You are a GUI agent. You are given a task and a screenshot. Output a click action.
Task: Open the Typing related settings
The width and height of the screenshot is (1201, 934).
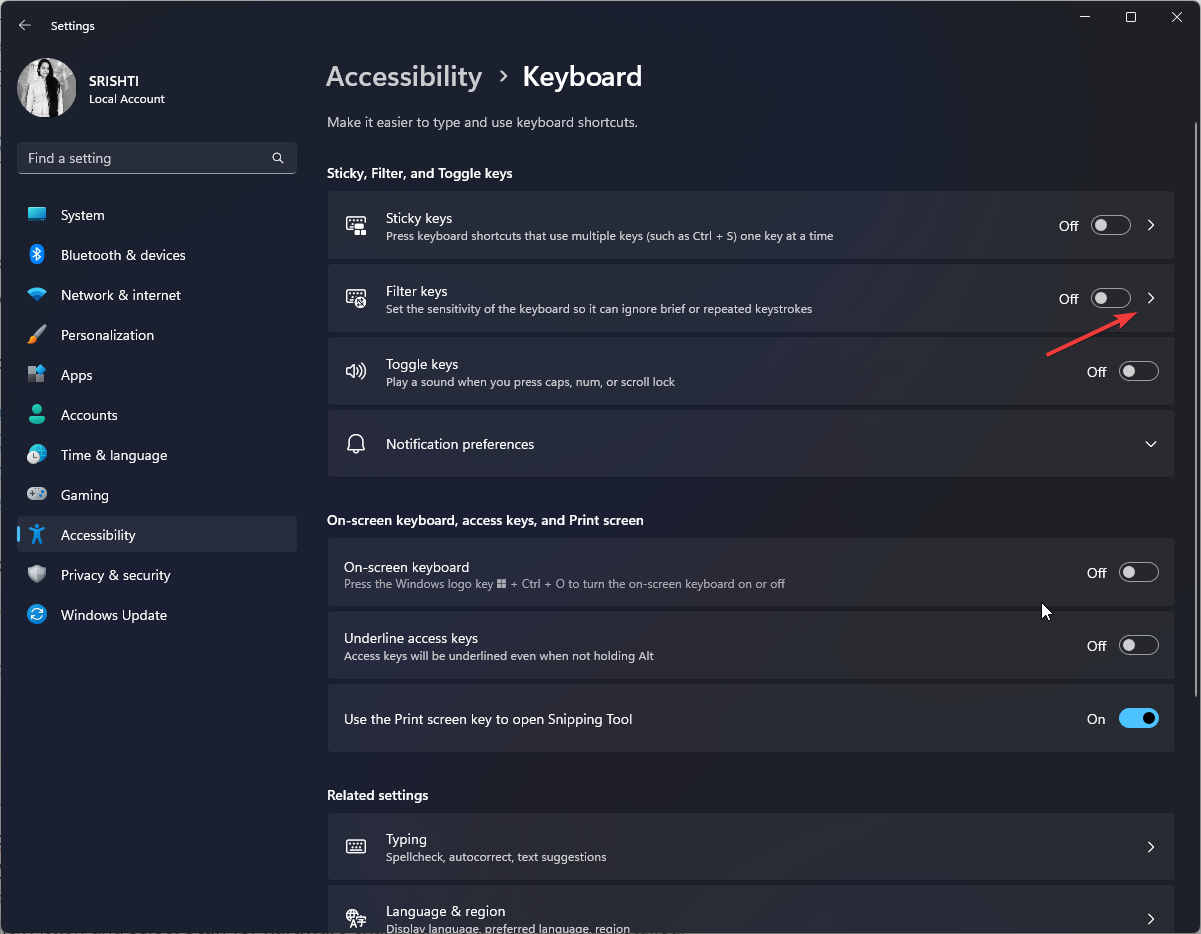click(750, 847)
